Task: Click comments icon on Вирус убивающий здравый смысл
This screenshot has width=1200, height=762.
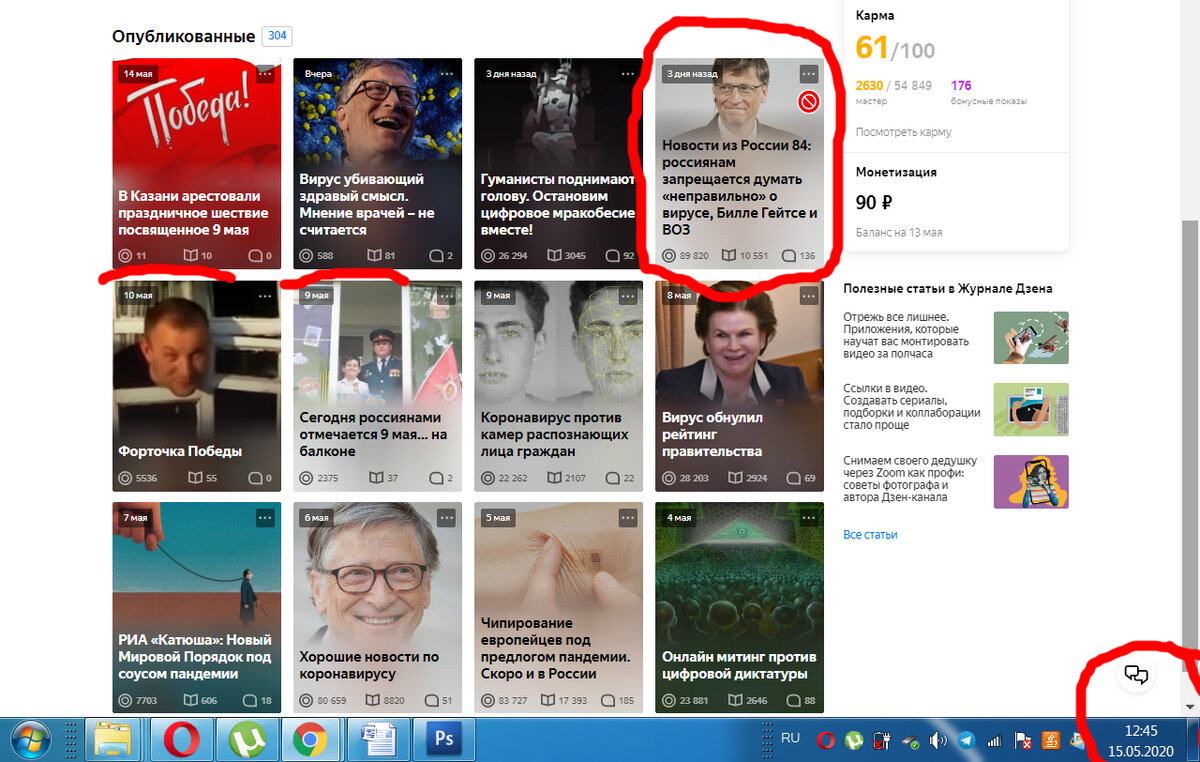Action: [435, 256]
